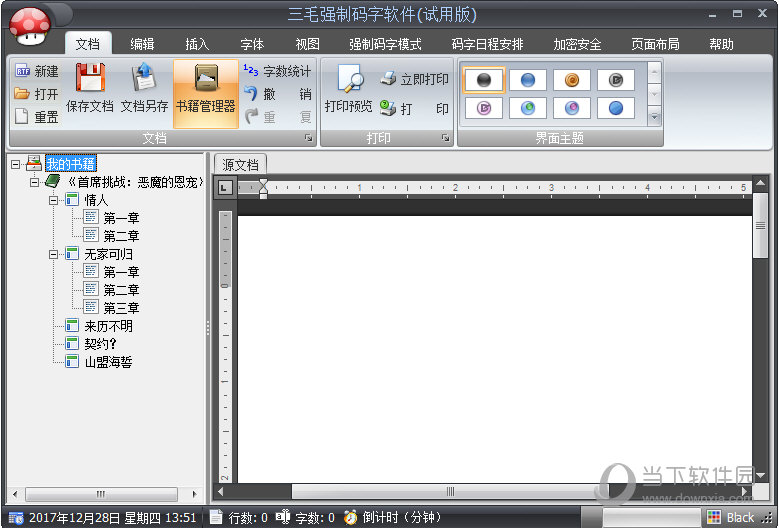Select the orange theme in 界面主题 gallery
Screen dimensions: 779x528
(x=572, y=80)
